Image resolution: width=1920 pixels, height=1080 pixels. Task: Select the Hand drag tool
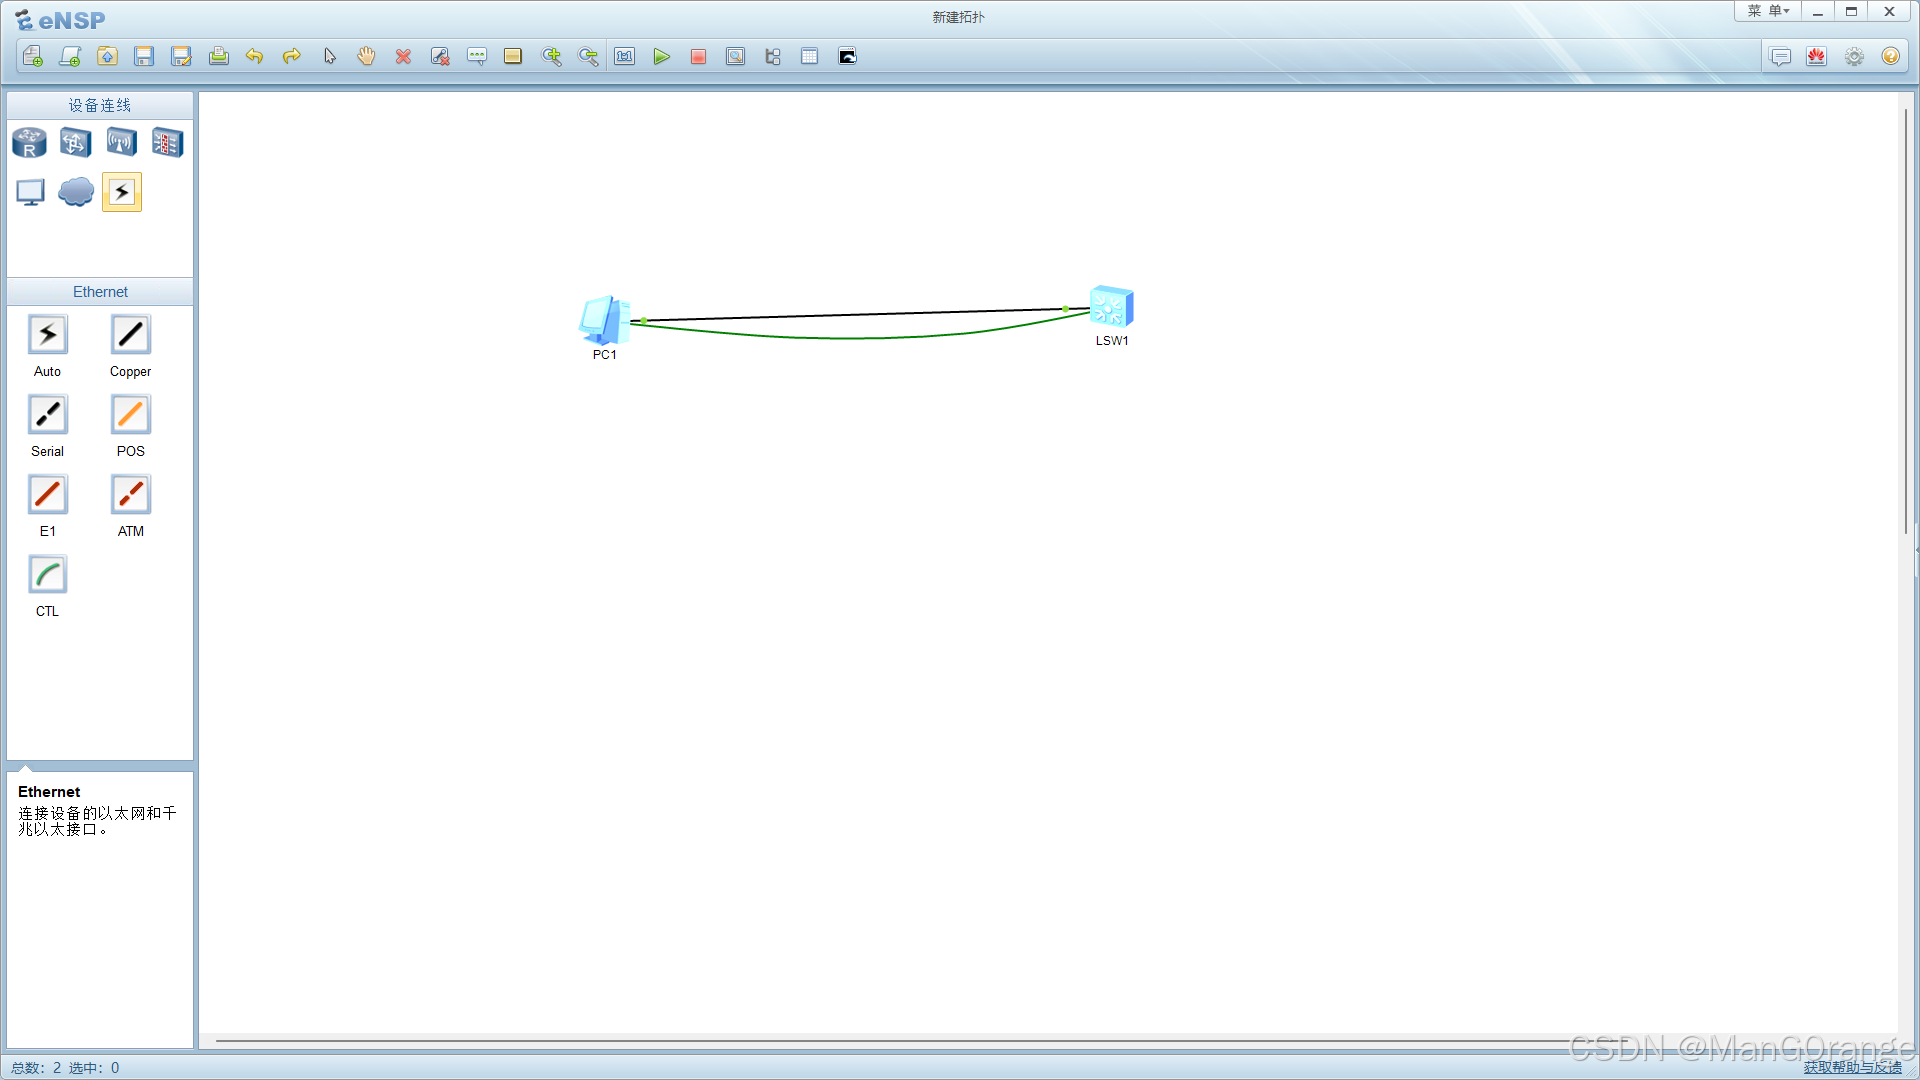[x=366, y=57]
